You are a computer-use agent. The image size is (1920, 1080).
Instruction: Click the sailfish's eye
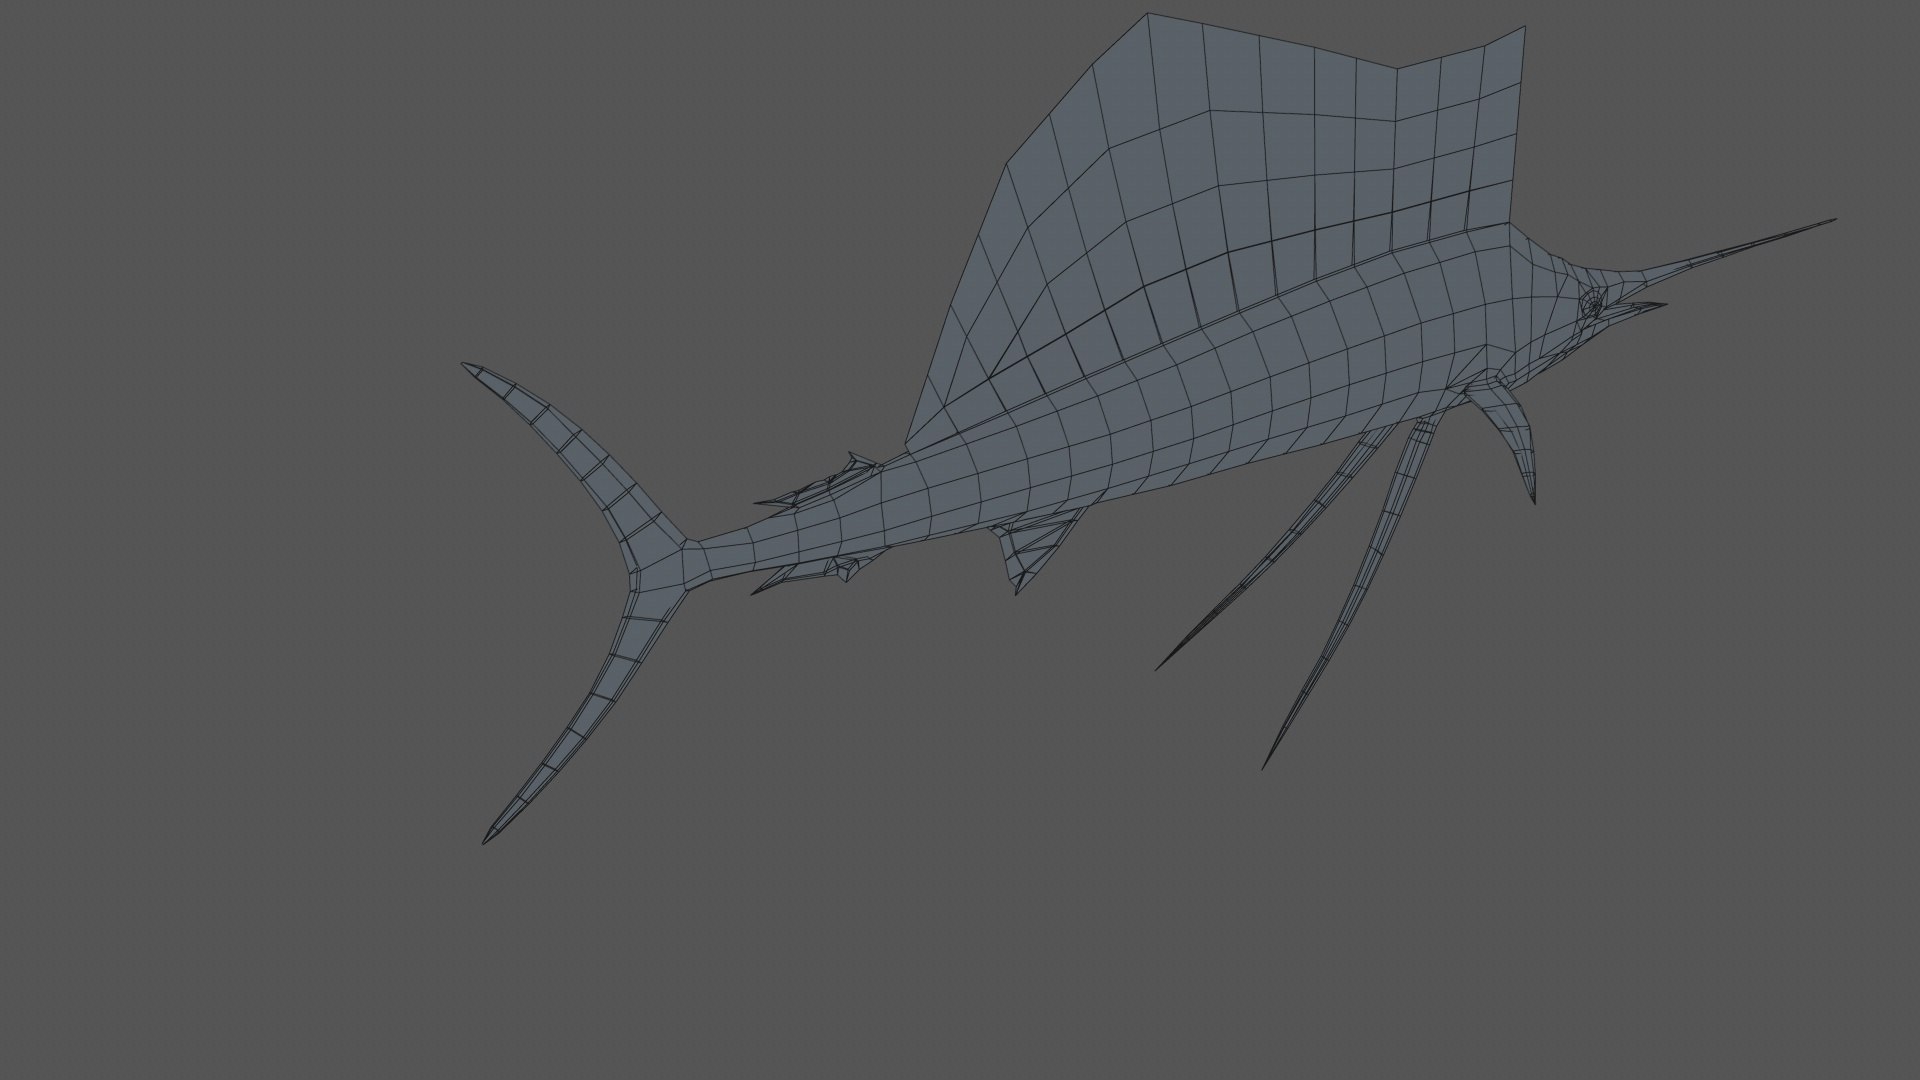(x=1591, y=301)
